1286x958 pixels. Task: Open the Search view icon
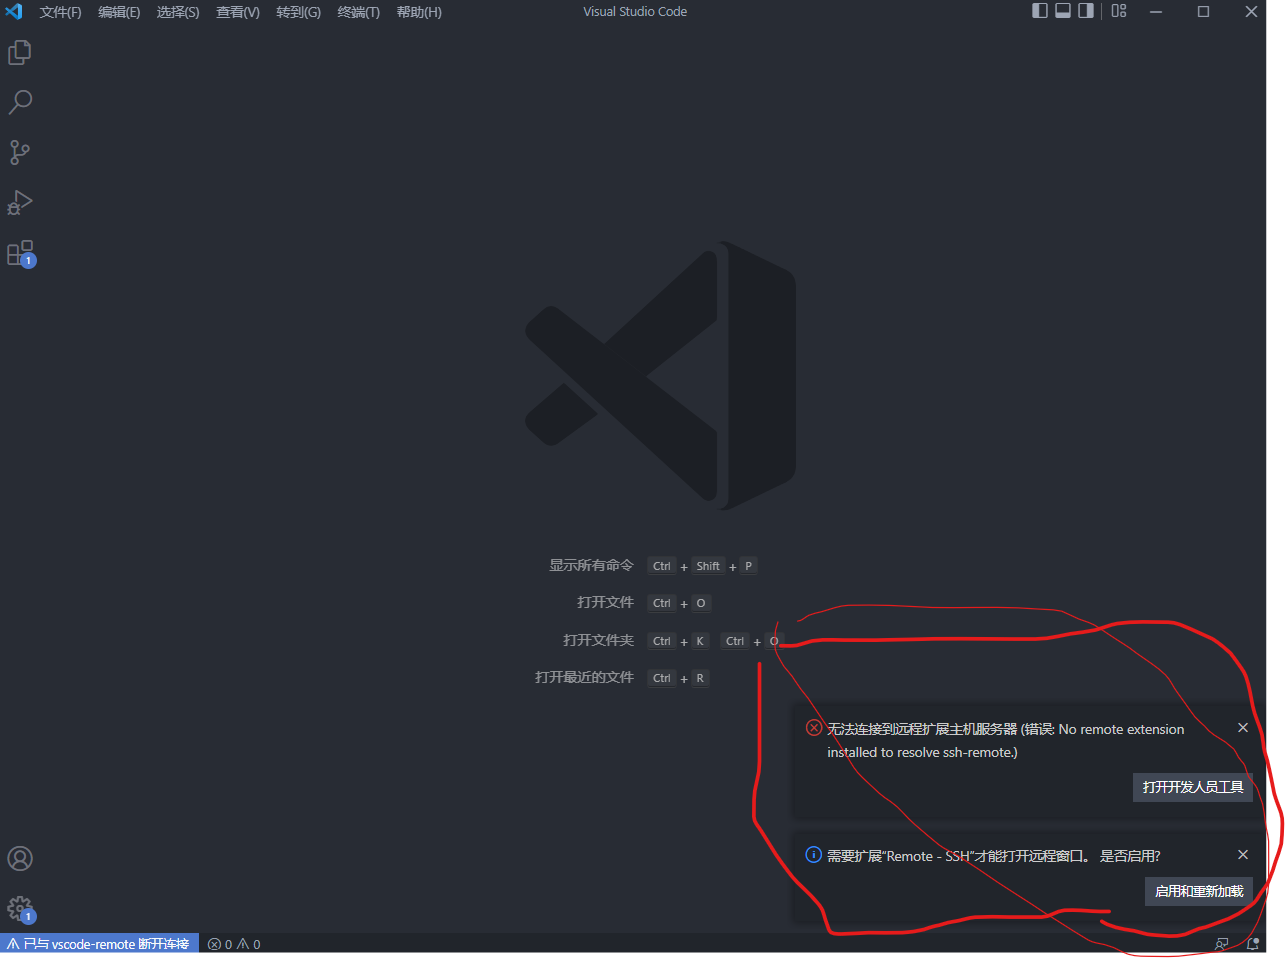pos(20,102)
